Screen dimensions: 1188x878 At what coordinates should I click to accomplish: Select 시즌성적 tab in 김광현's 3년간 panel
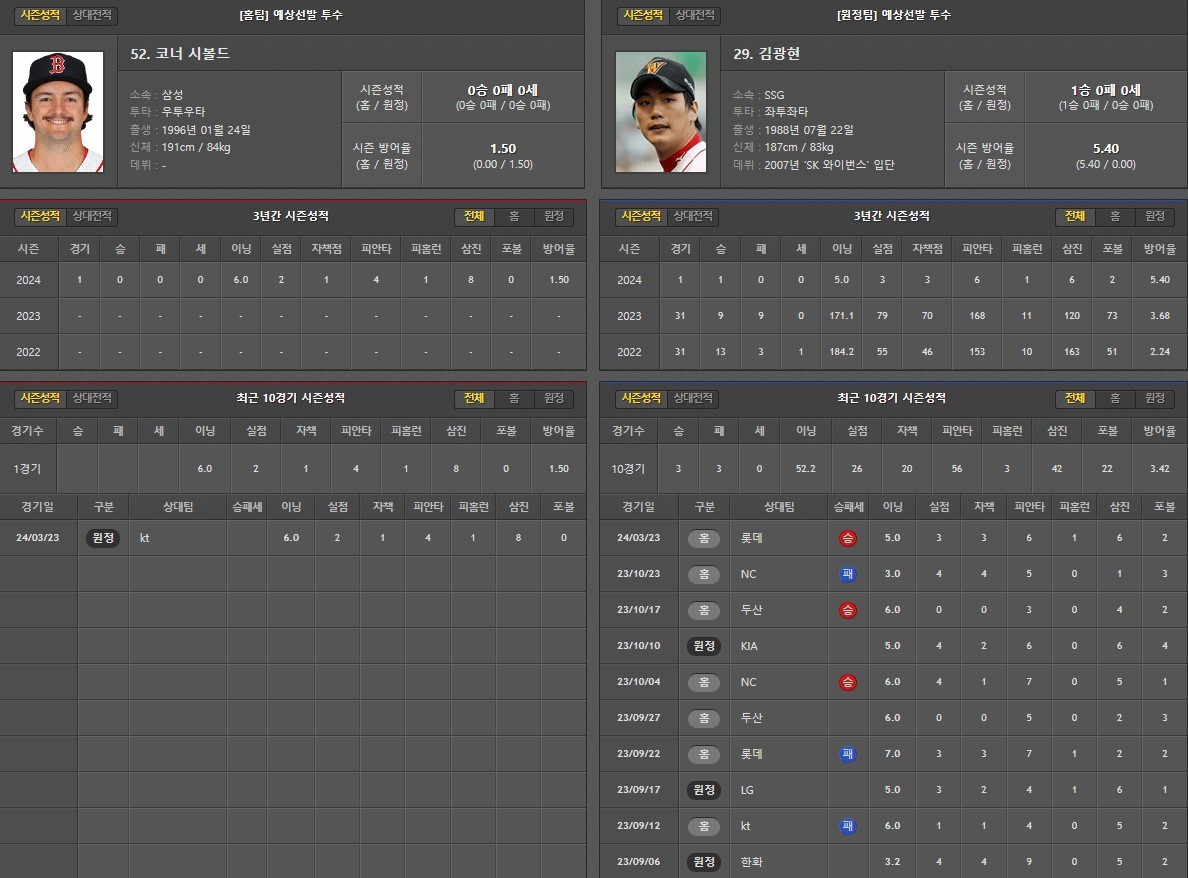641,216
